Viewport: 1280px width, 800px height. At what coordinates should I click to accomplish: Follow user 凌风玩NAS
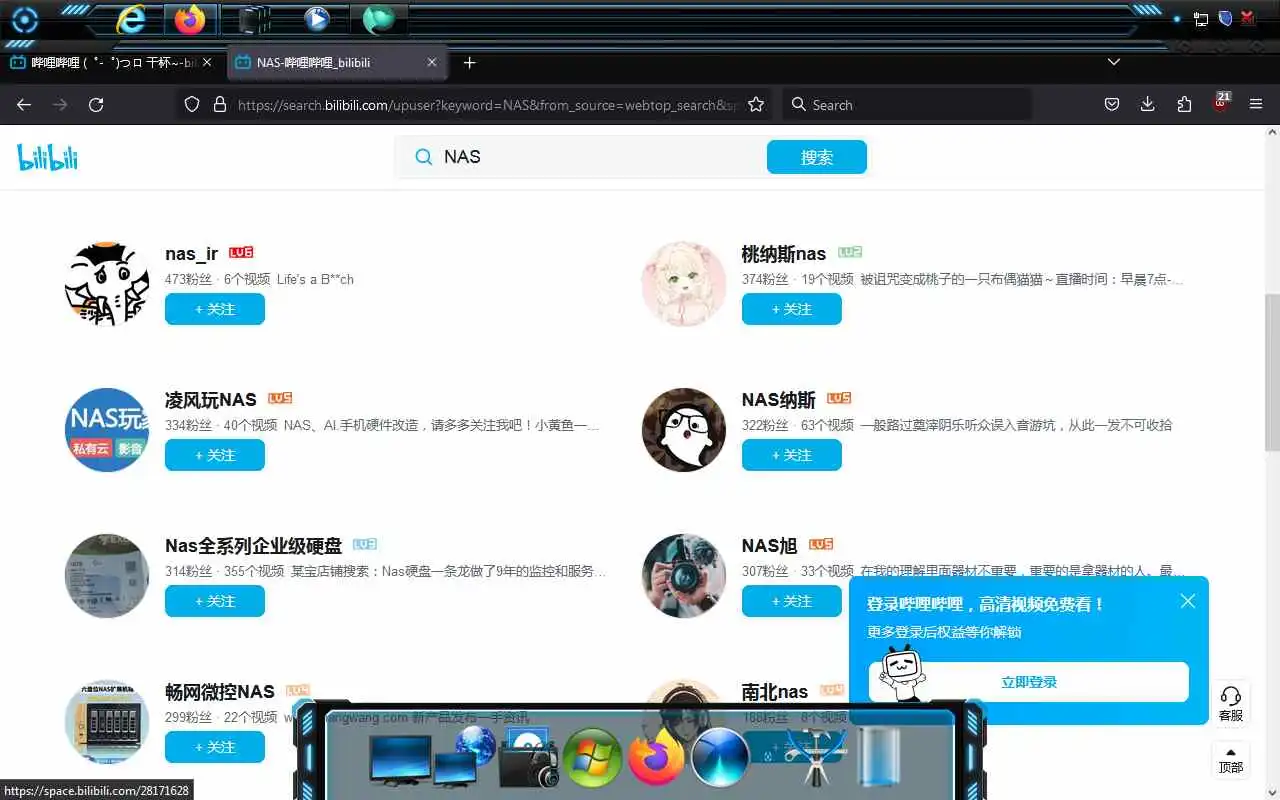pyautogui.click(x=215, y=455)
